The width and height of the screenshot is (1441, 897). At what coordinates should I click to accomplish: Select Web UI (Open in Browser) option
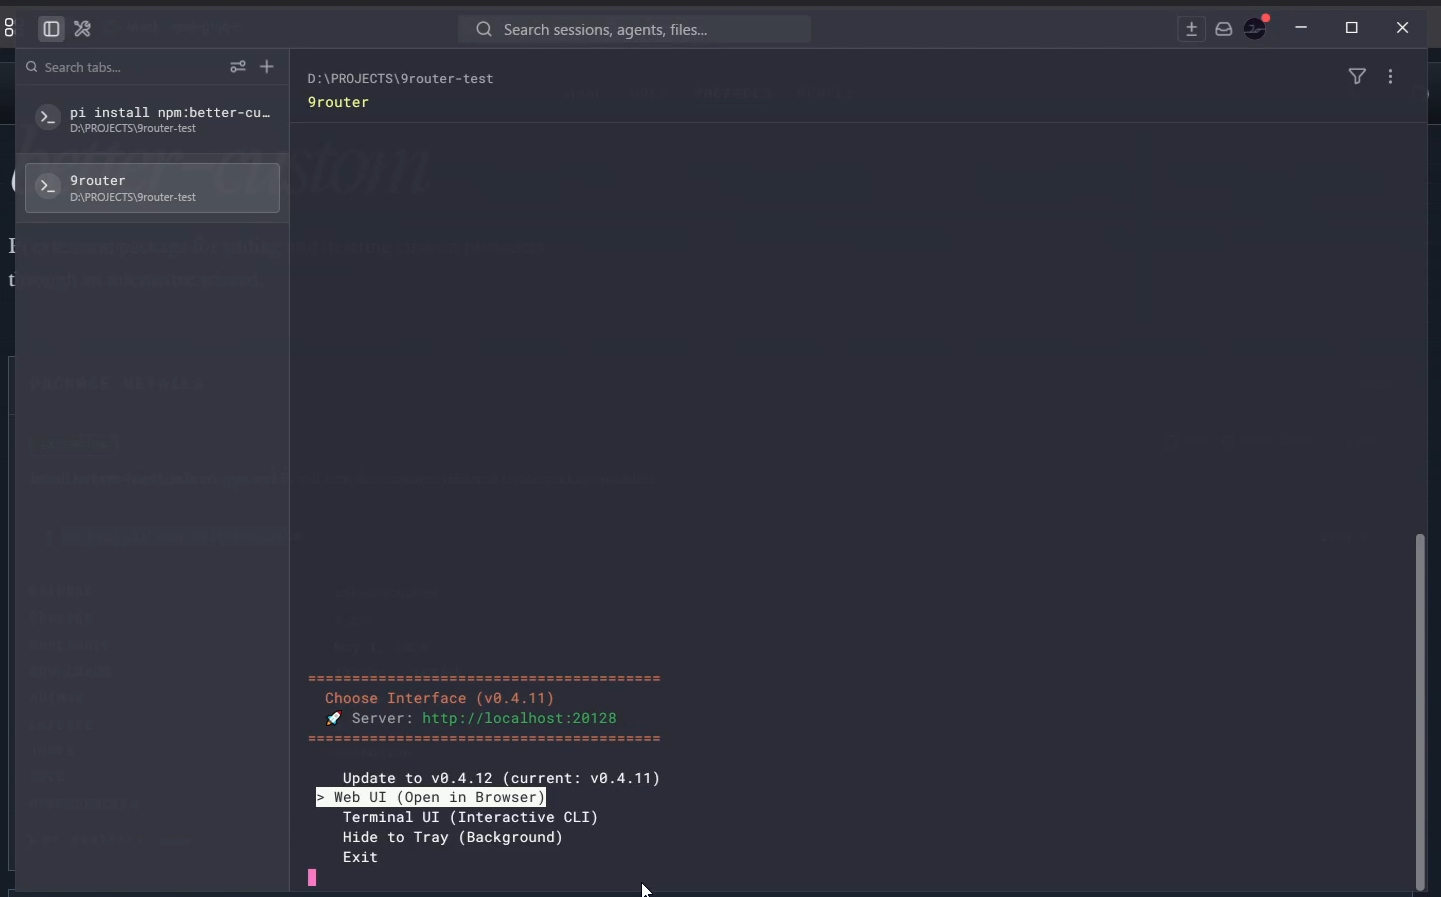(433, 798)
